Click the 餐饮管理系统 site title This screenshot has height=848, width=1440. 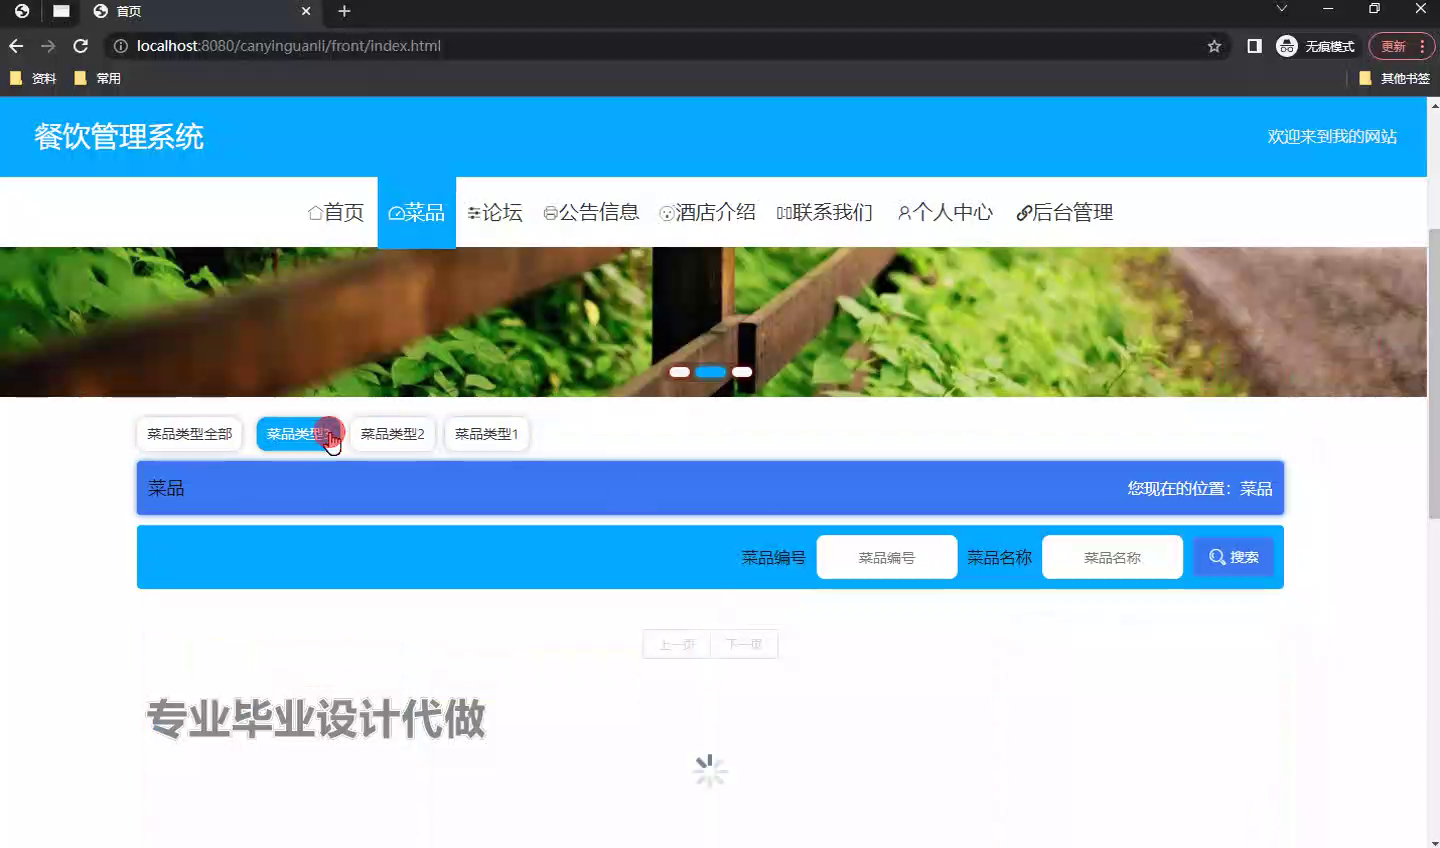point(119,137)
